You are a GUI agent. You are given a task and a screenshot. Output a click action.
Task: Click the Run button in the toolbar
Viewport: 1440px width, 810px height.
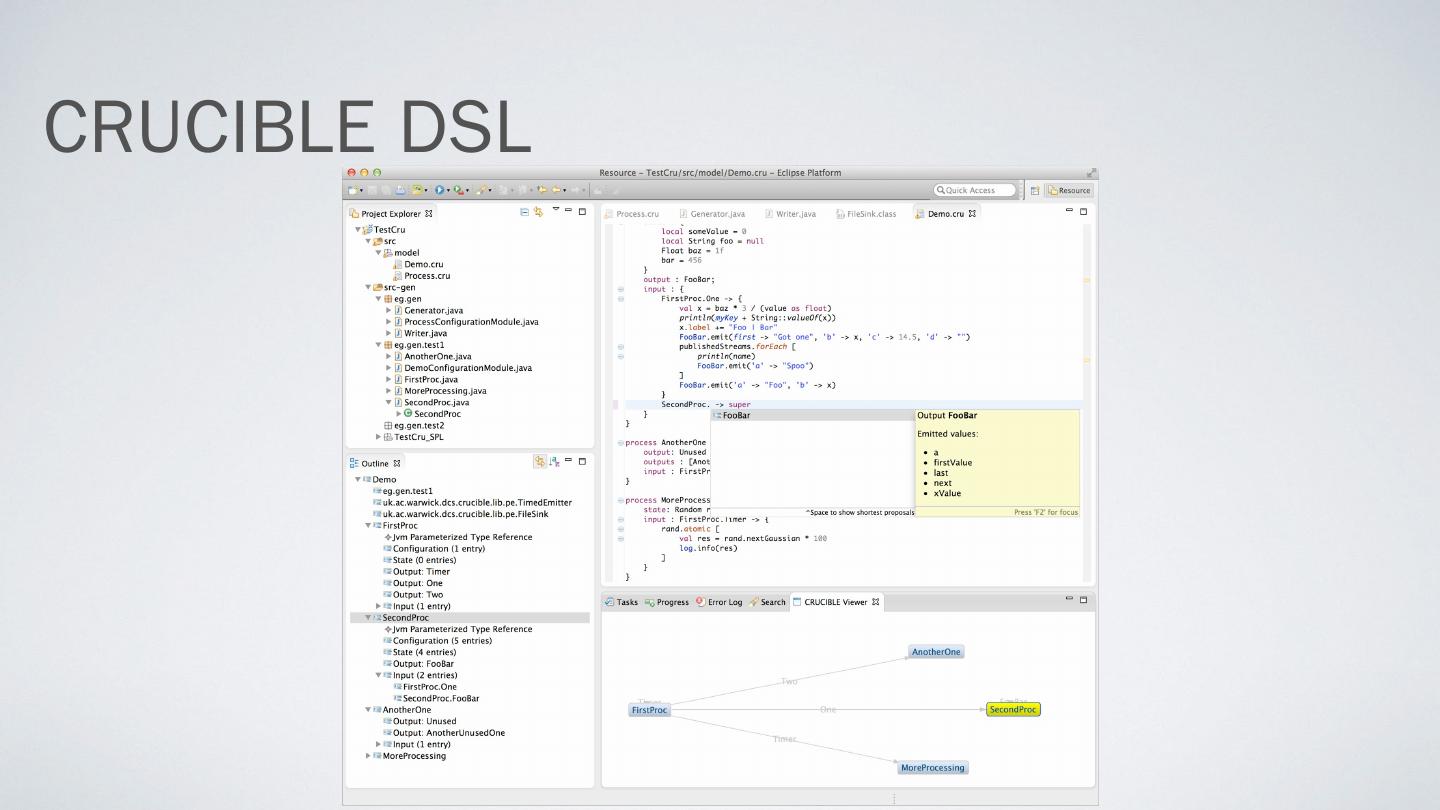440,190
